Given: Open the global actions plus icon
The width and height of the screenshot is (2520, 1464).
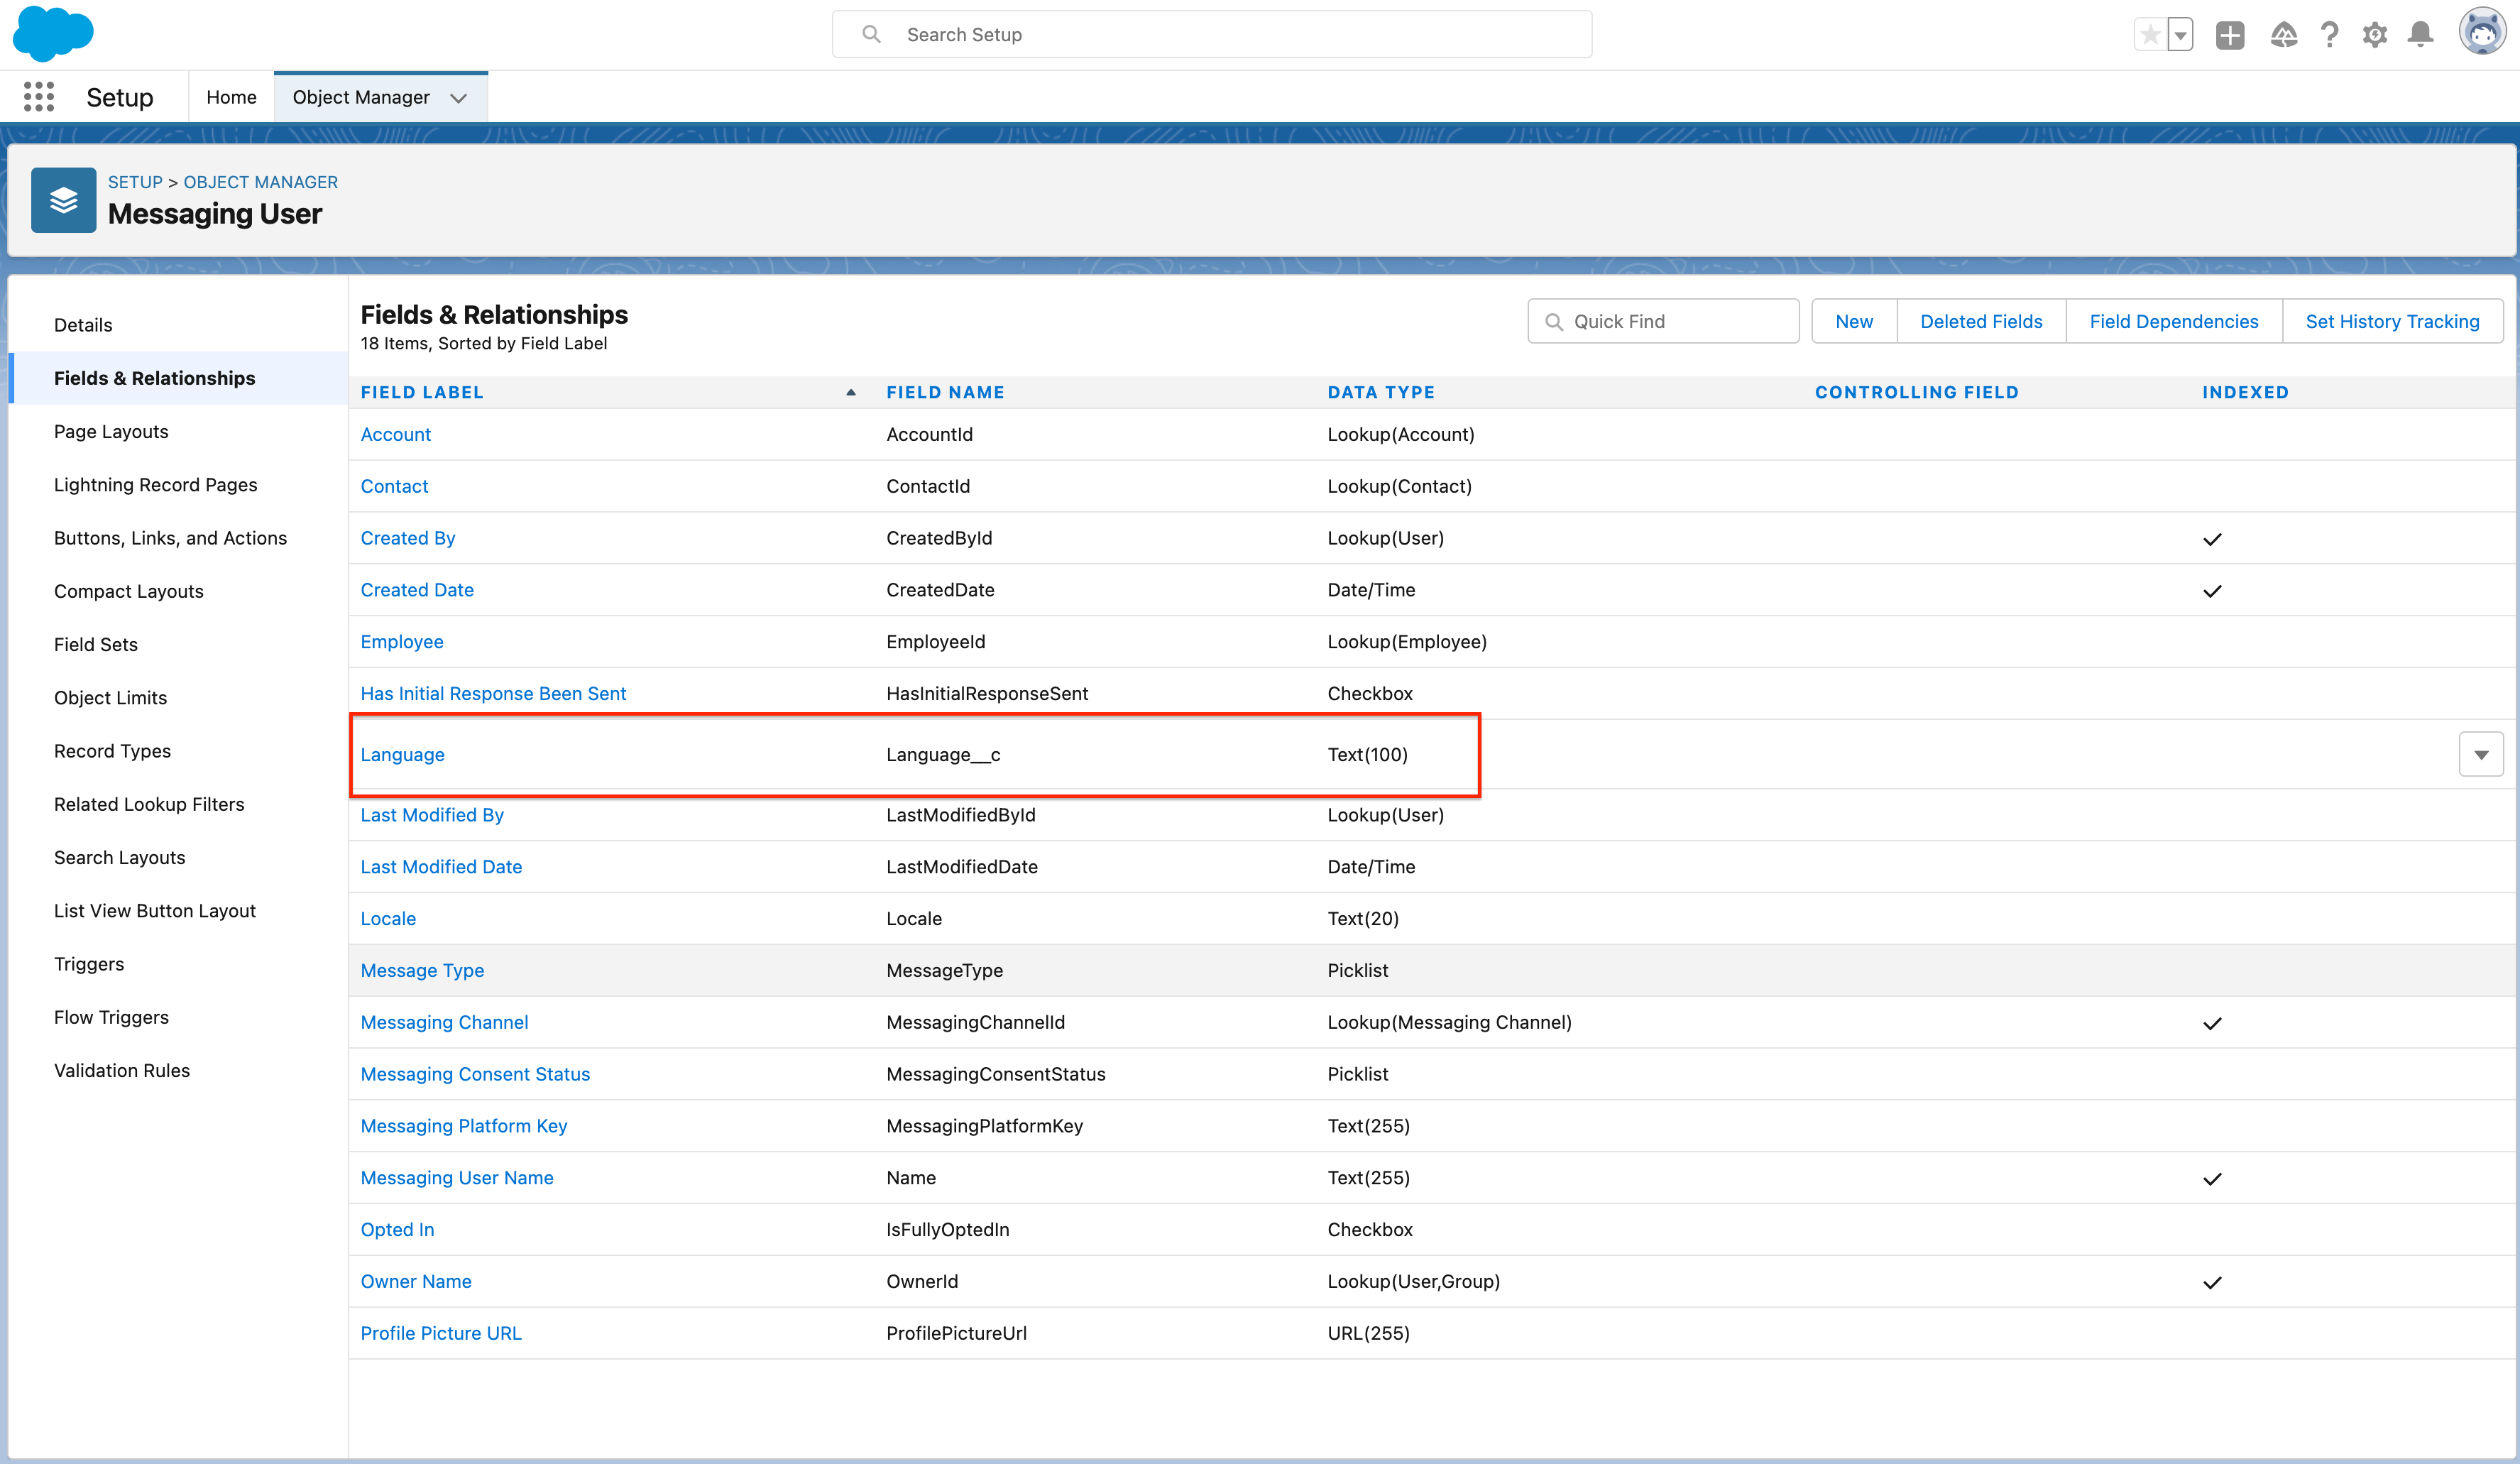Looking at the screenshot, I should (x=2230, y=35).
